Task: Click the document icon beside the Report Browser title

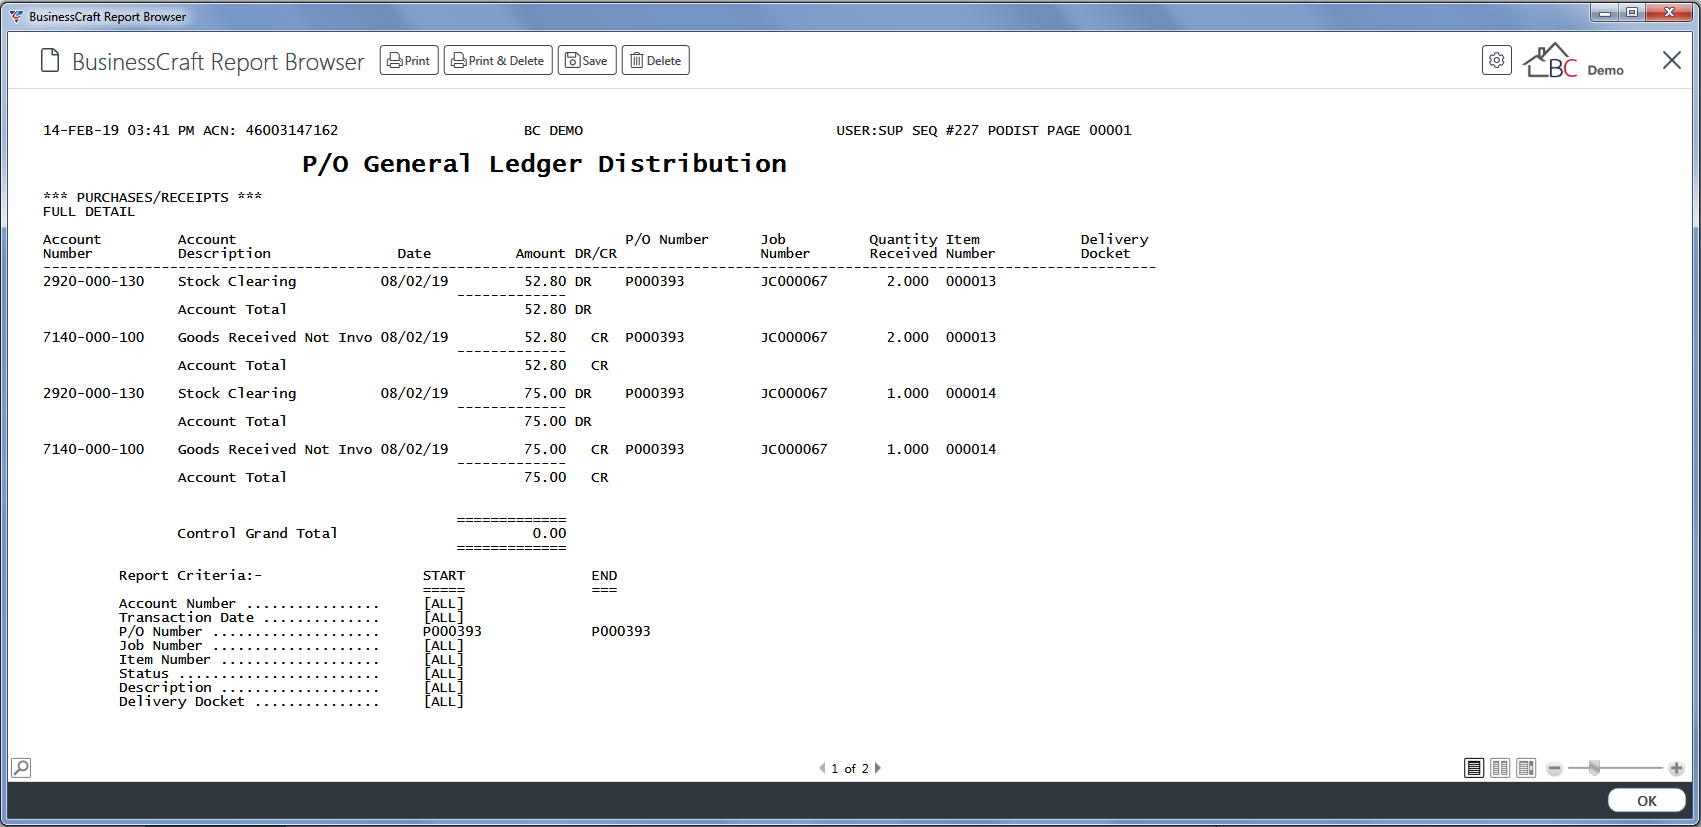Action: click(x=50, y=61)
